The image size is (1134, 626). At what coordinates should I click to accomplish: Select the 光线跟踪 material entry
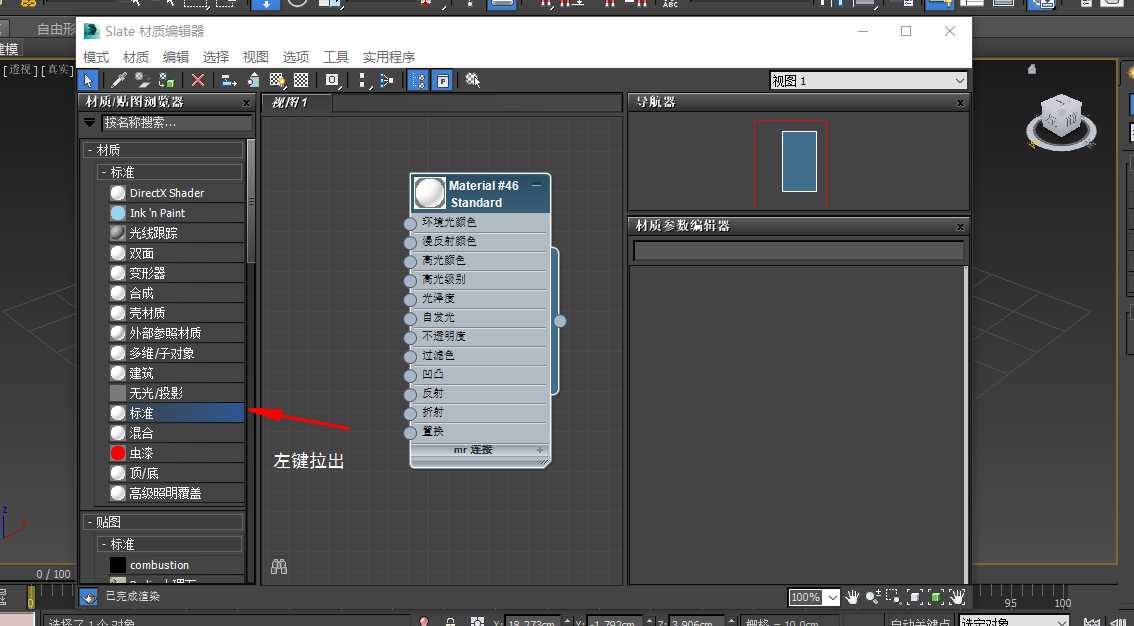176,233
